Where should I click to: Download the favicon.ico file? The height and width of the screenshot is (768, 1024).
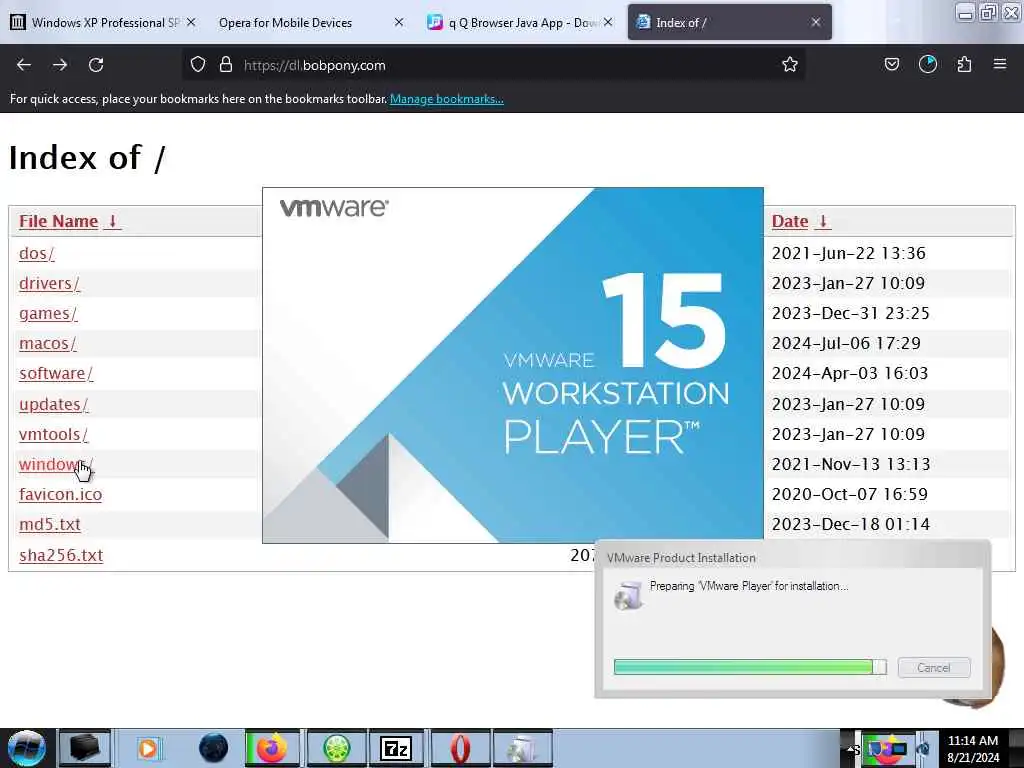point(60,494)
